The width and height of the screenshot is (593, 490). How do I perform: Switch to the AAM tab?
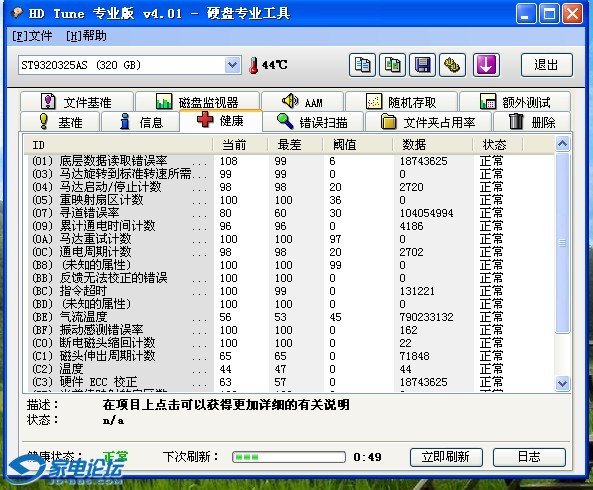pyautogui.click(x=303, y=102)
